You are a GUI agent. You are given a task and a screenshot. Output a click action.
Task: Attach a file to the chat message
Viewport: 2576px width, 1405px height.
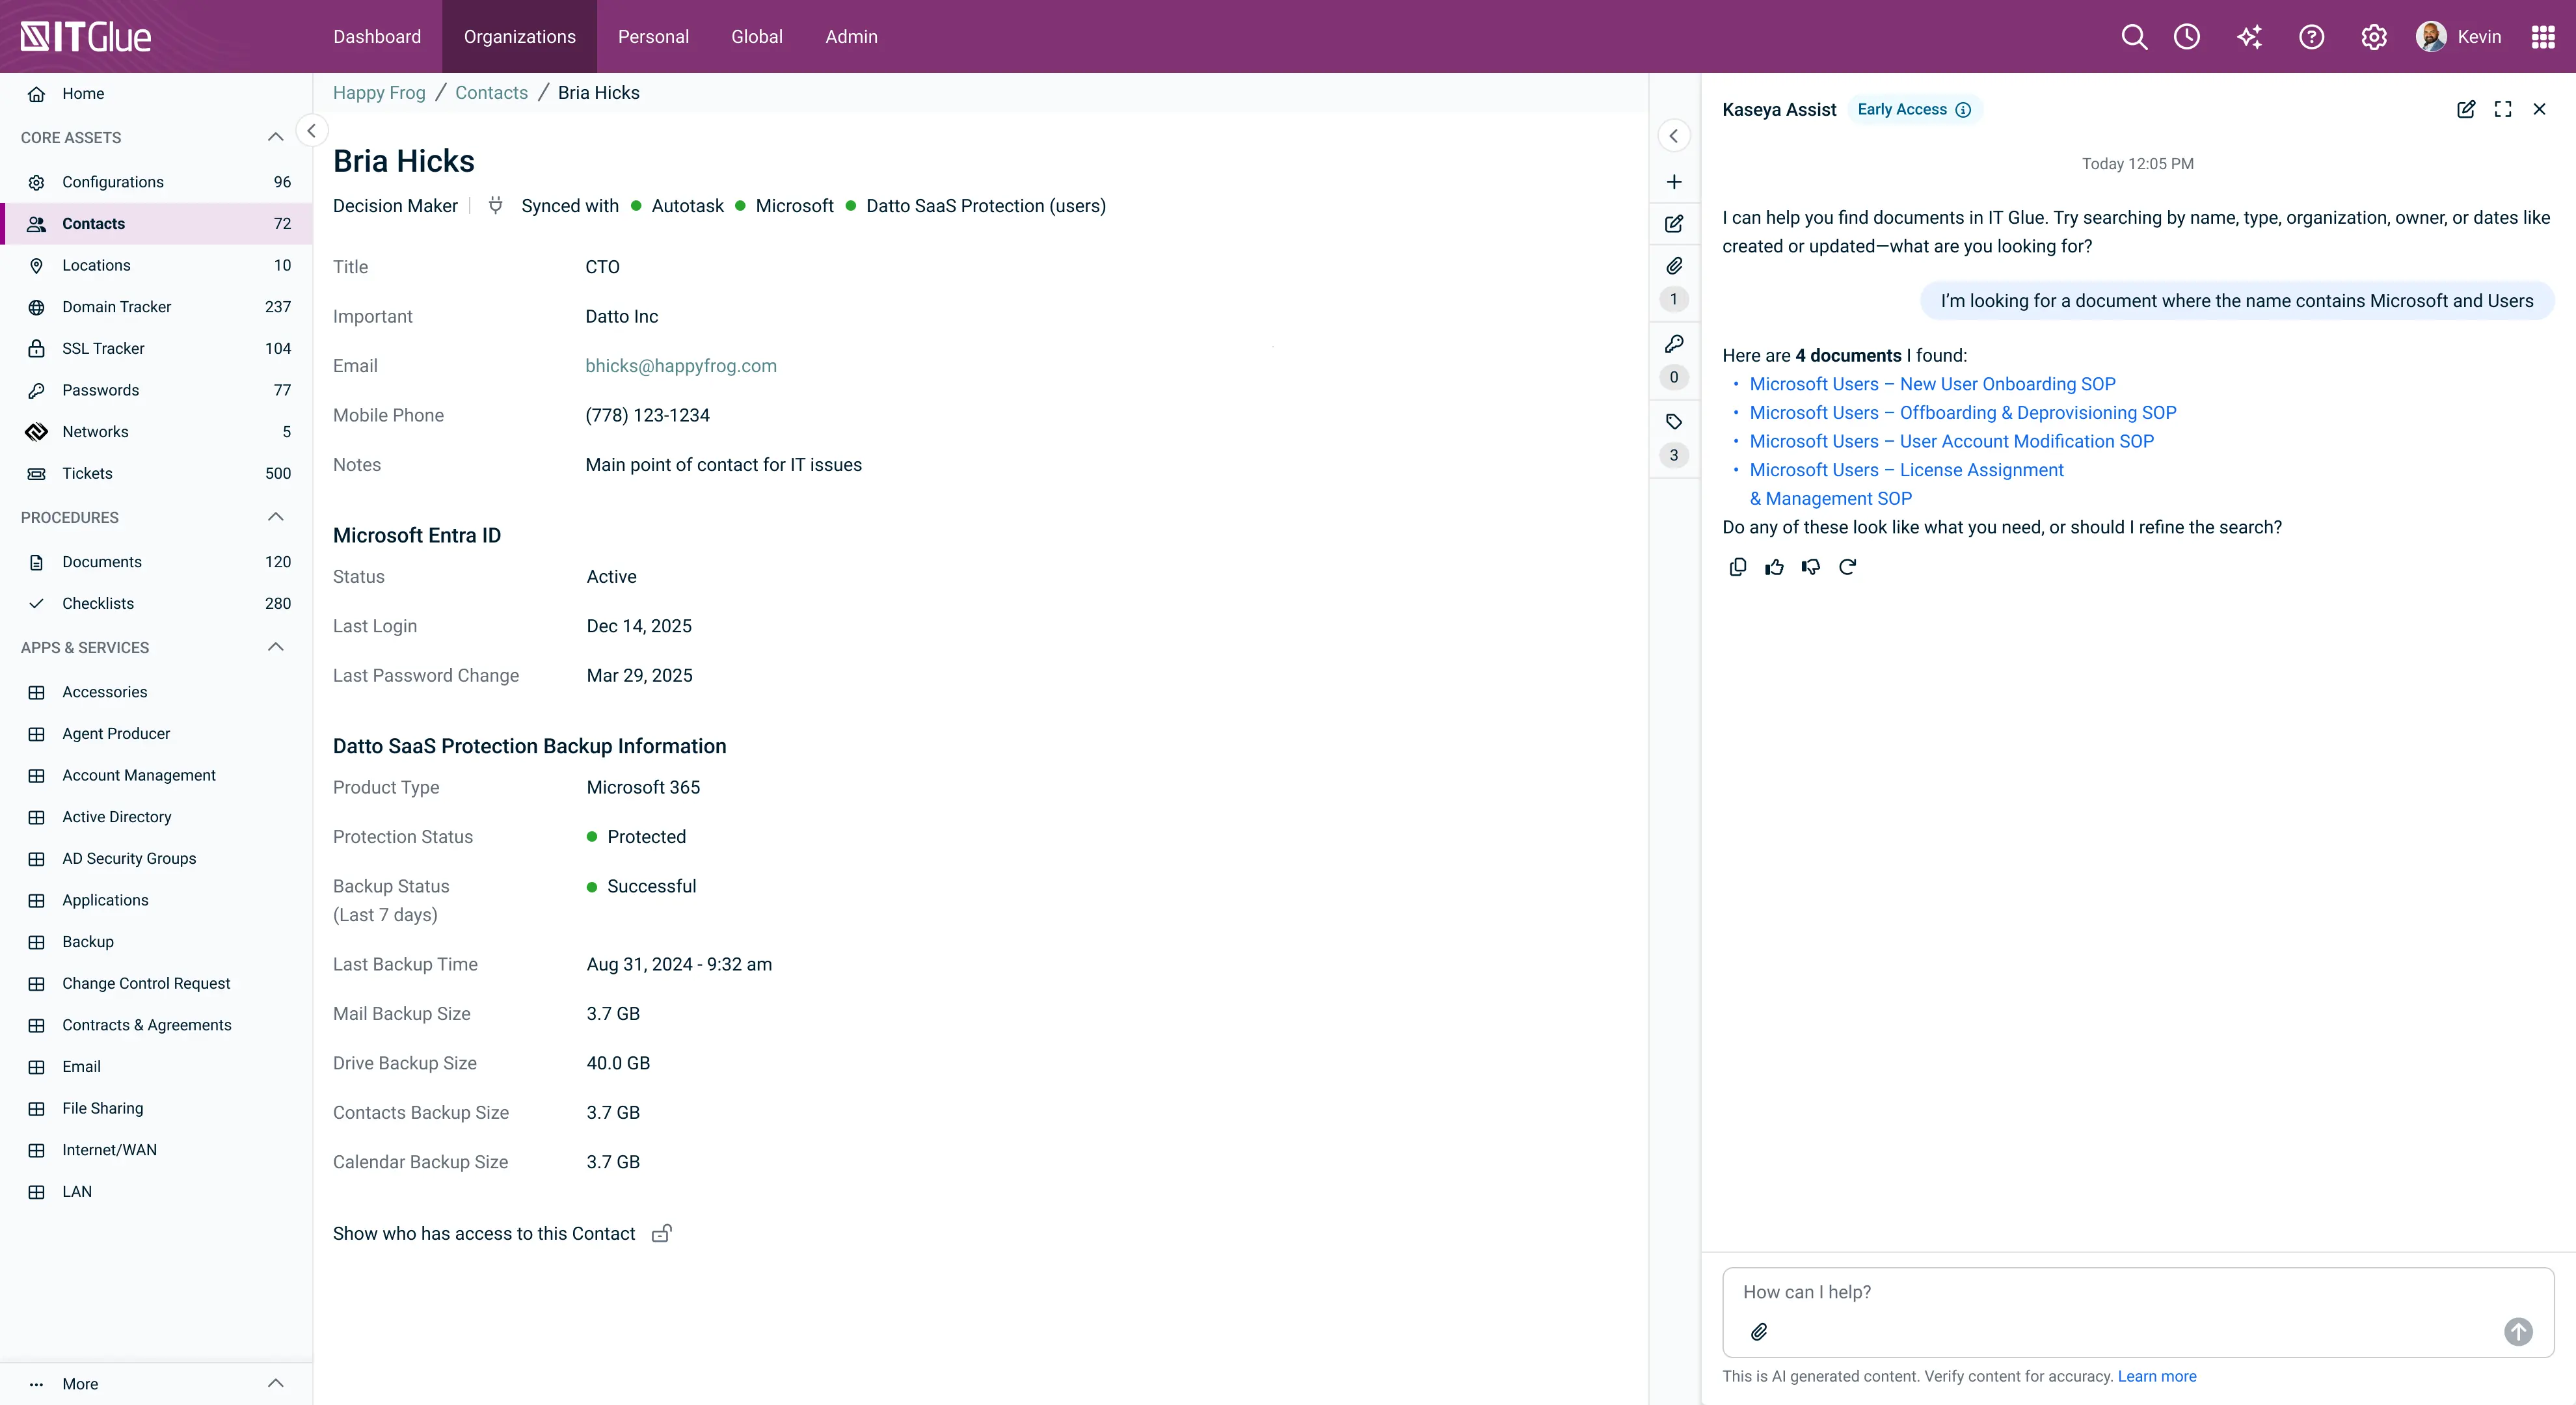click(1759, 1332)
